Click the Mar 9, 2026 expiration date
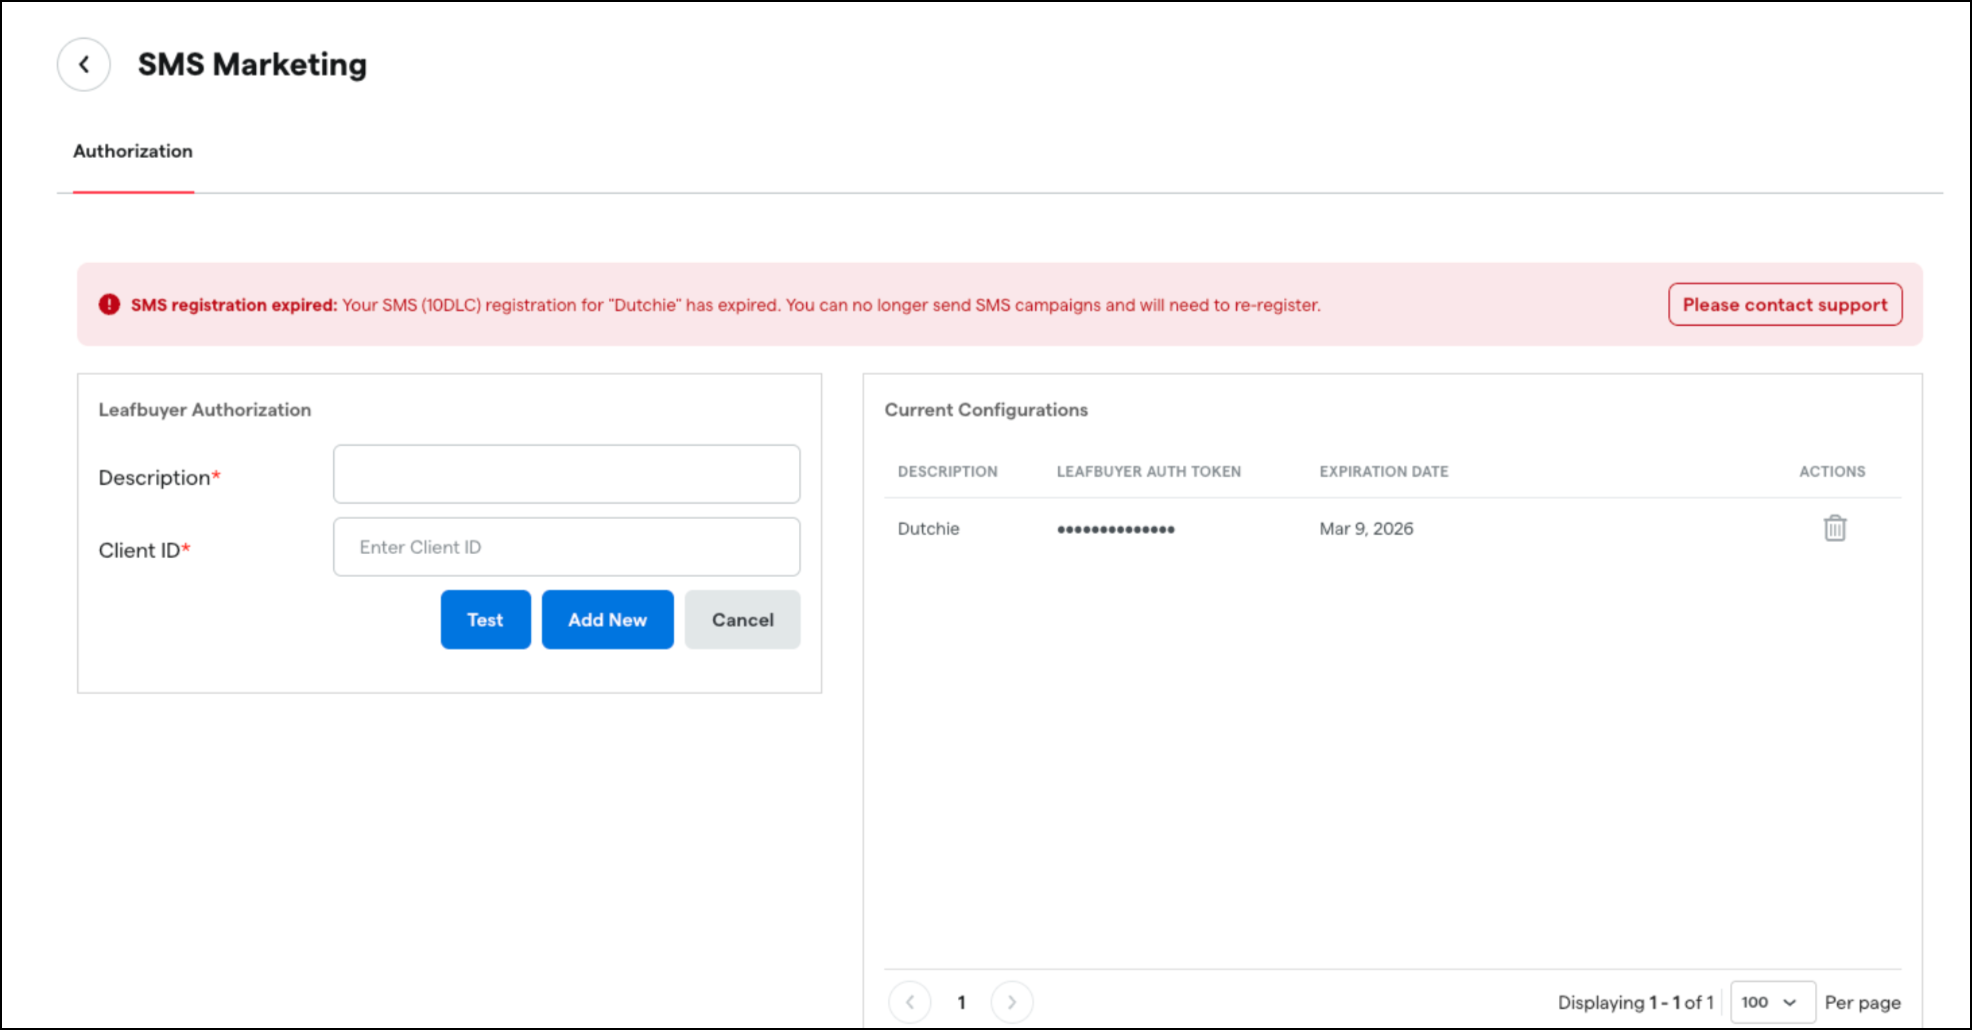Viewport: 1972px width, 1030px height. [x=1366, y=529]
